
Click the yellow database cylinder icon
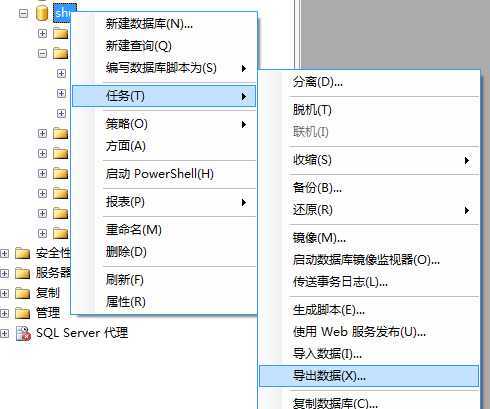click(x=42, y=13)
